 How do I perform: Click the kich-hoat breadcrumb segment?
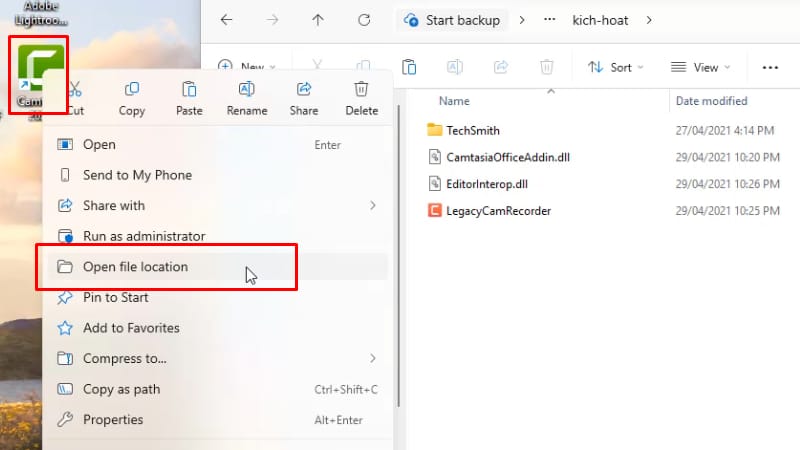tap(600, 20)
